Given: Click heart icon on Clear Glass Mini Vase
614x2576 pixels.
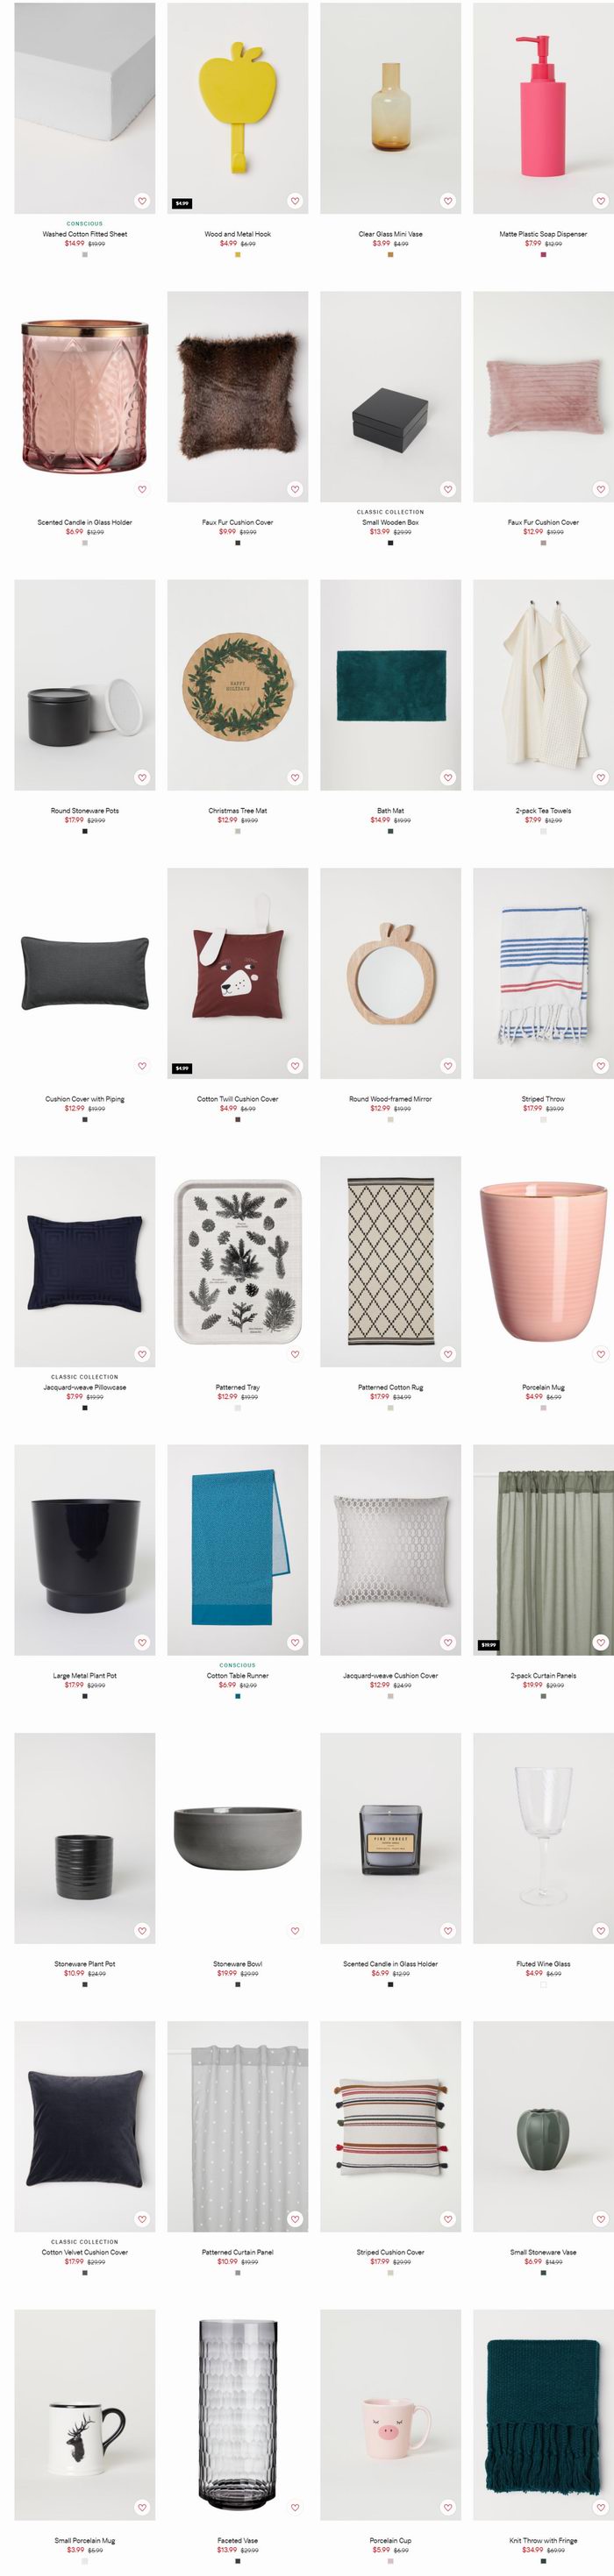Looking at the screenshot, I should (x=448, y=201).
